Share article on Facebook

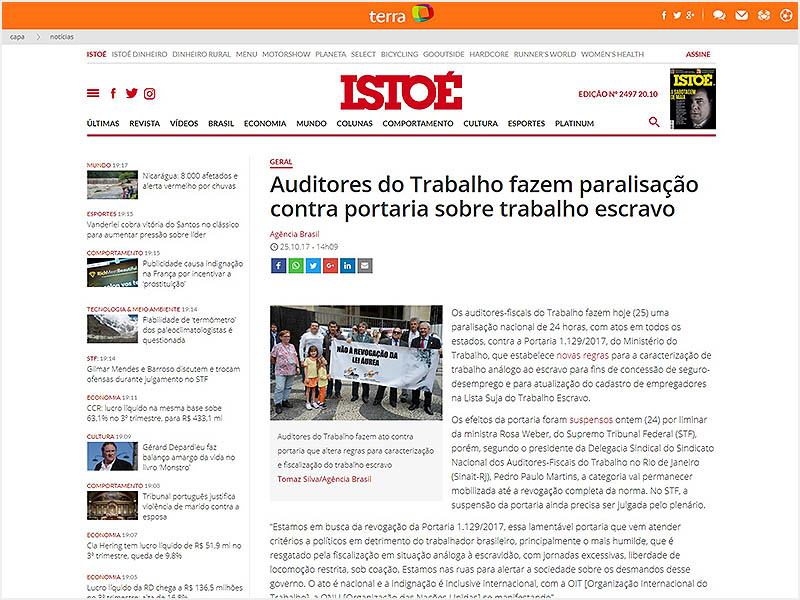(278, 265)
